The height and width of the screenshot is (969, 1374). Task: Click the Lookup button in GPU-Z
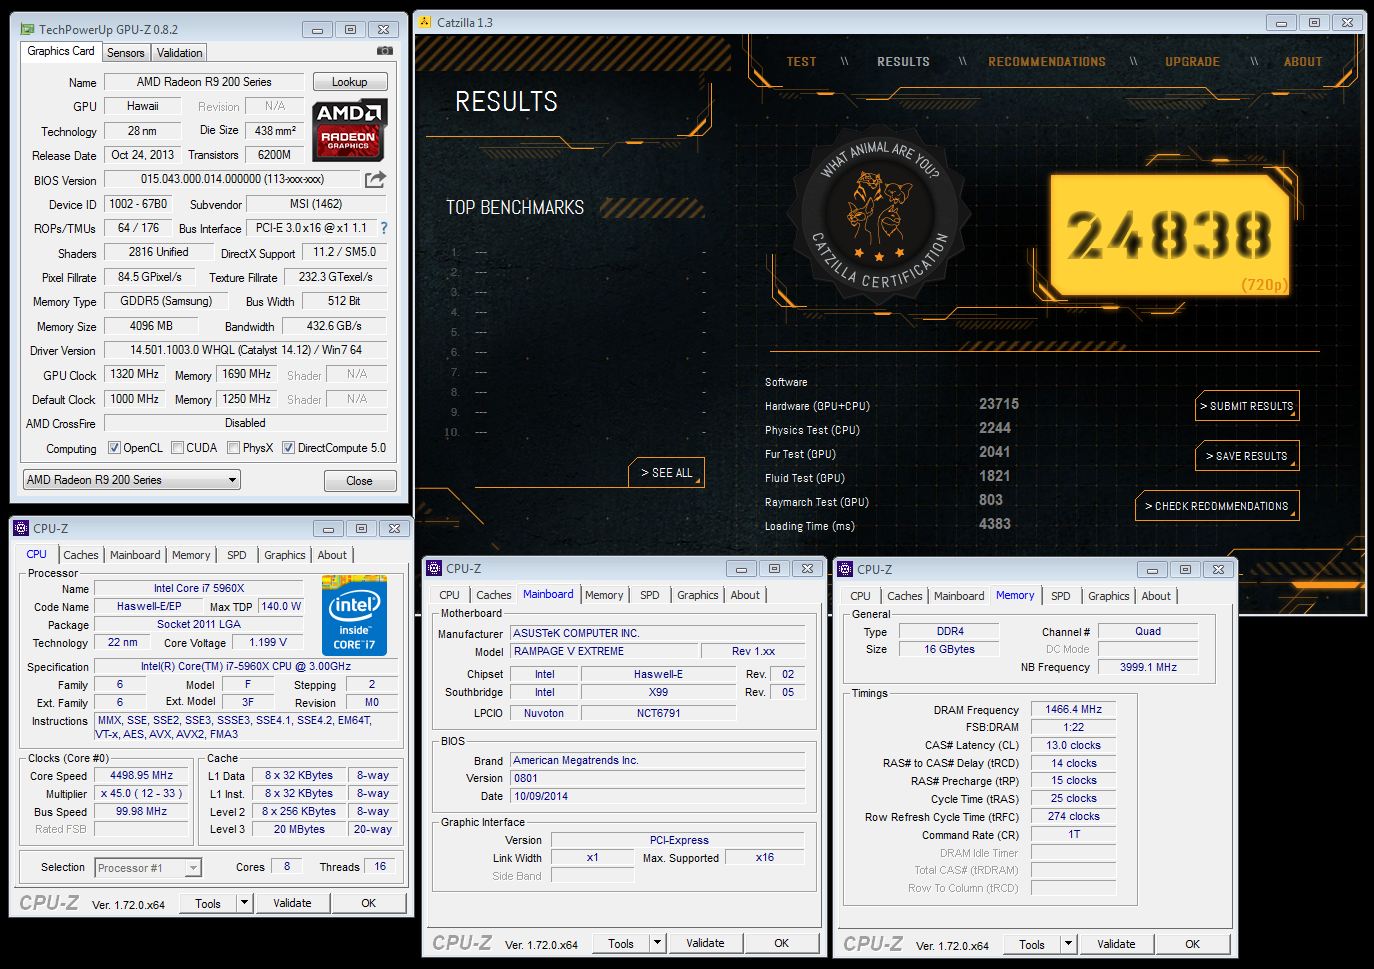point(350,82)
